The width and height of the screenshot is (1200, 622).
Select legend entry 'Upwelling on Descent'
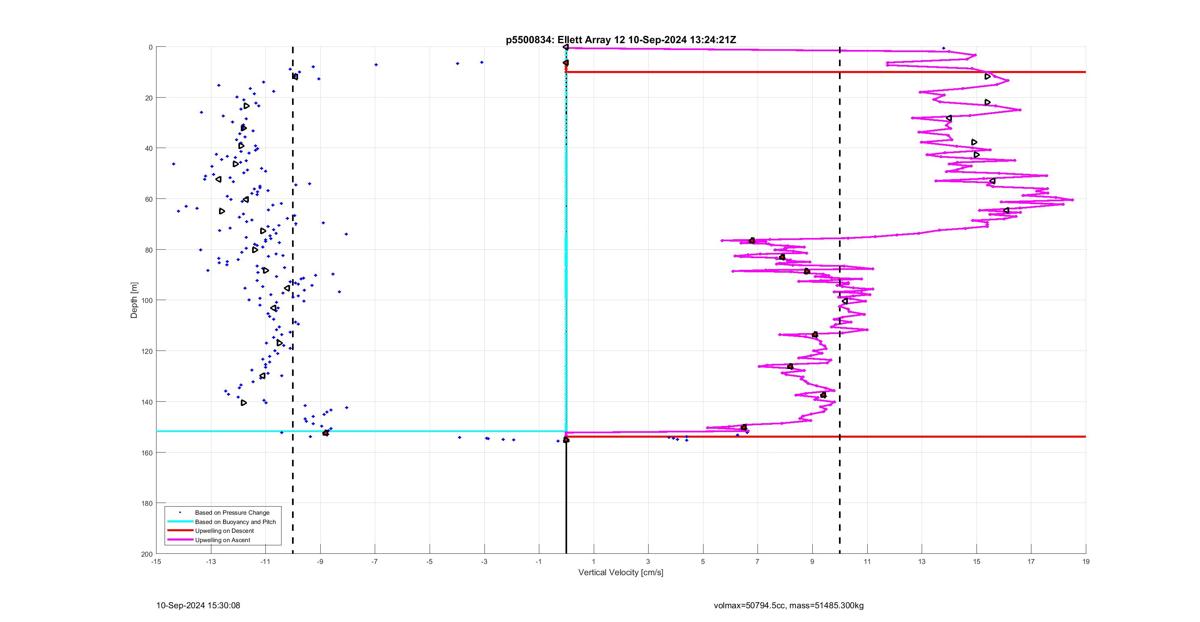tap(224, 530)
